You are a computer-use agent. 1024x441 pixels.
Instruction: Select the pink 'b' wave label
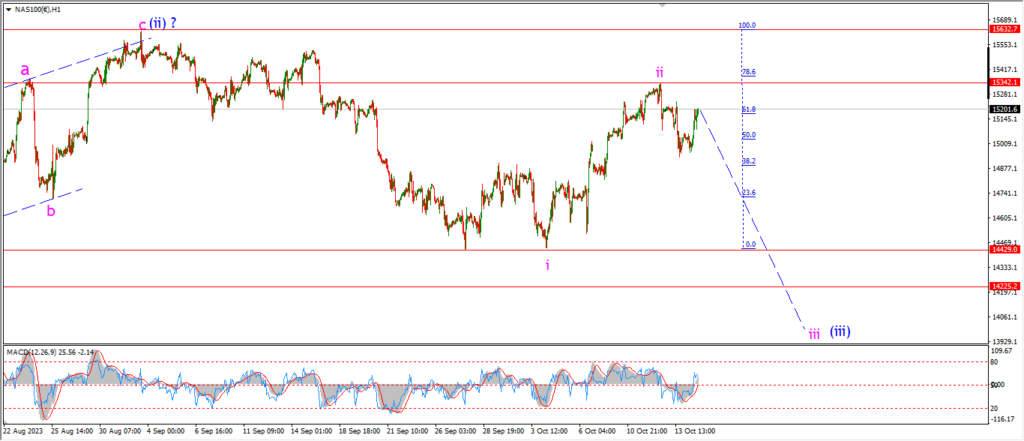click(x=51, y=210)
